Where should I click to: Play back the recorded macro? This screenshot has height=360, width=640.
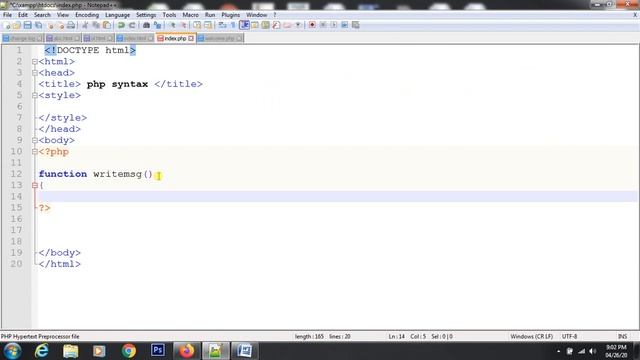[333, 25]
